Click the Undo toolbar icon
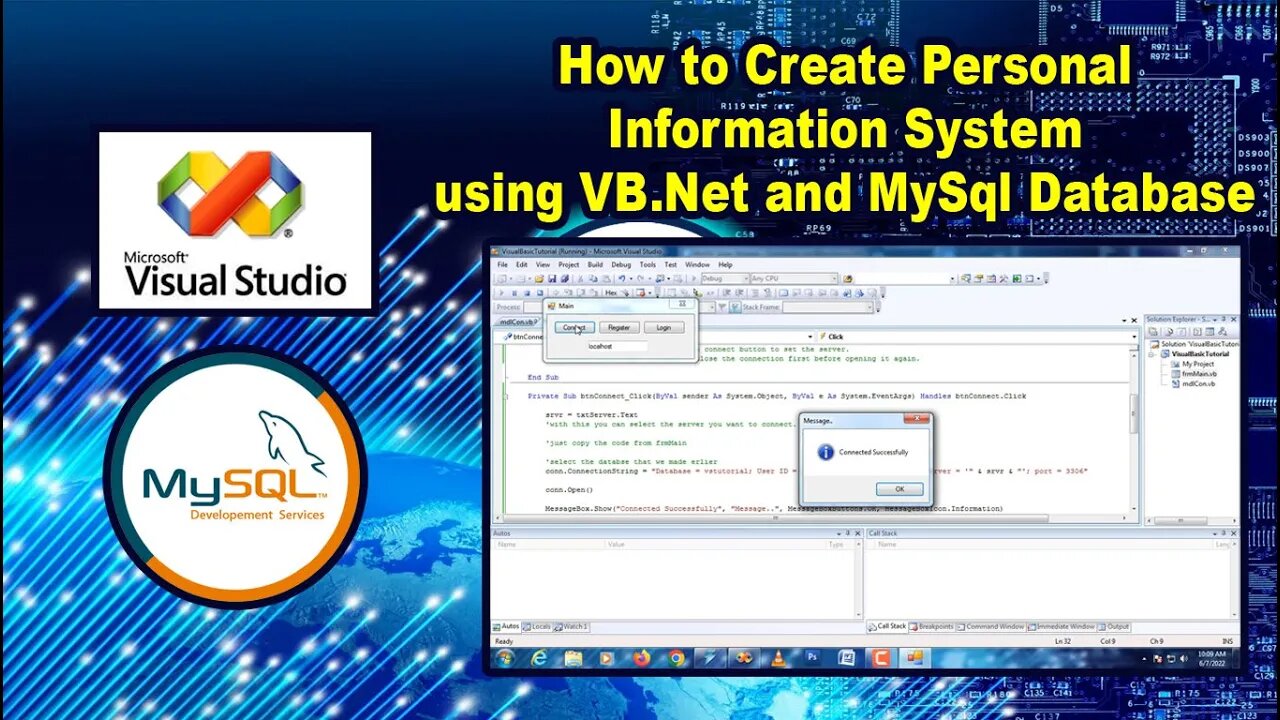The width and height of the screenshot is (1280, 720). point(622,279)
